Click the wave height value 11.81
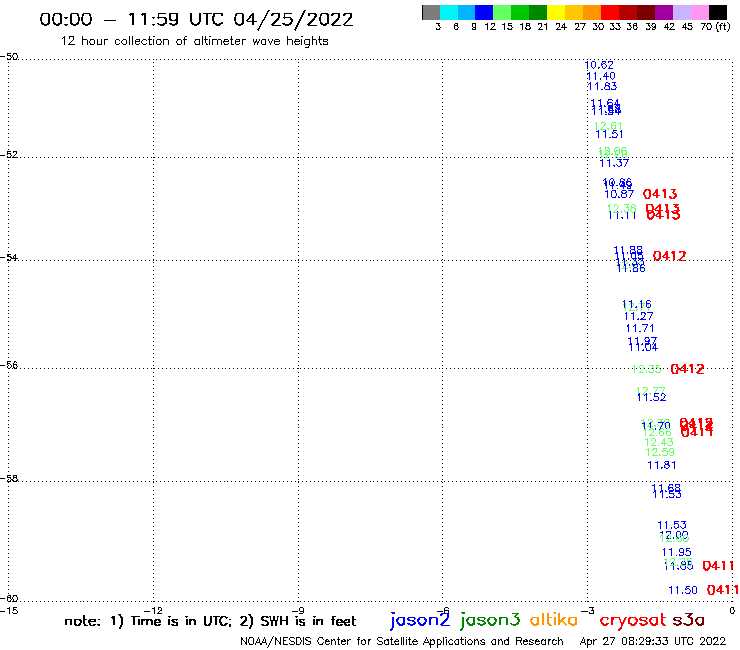Viewport: 740px width, 650px height. tap(662, 465)
